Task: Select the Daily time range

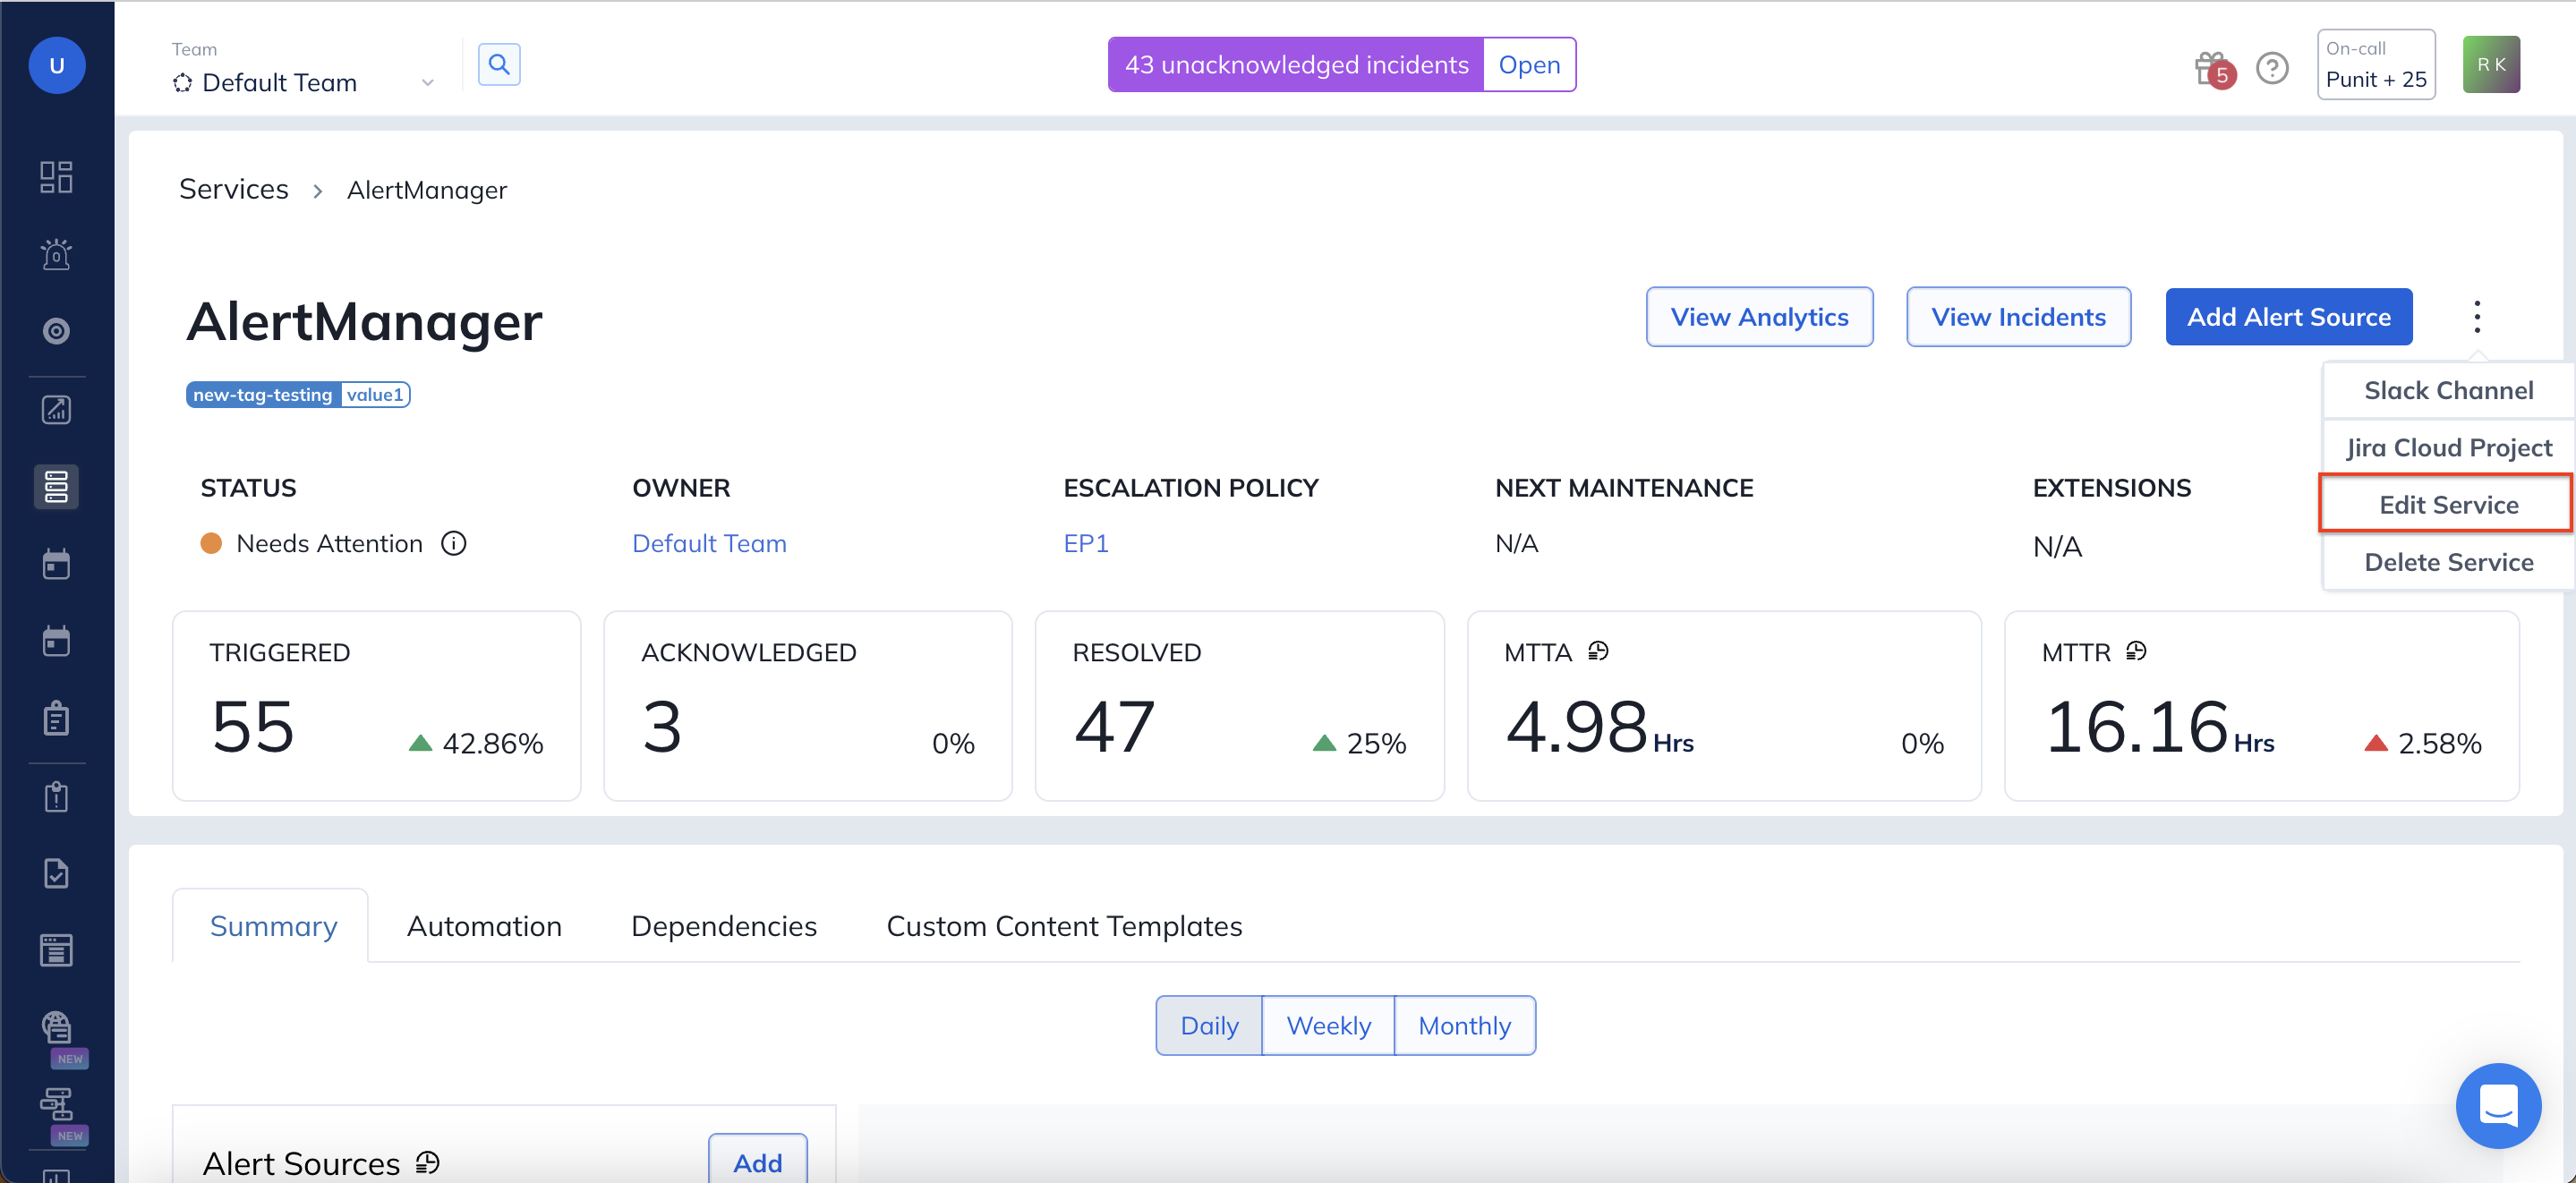Action: (1209, 1025)
